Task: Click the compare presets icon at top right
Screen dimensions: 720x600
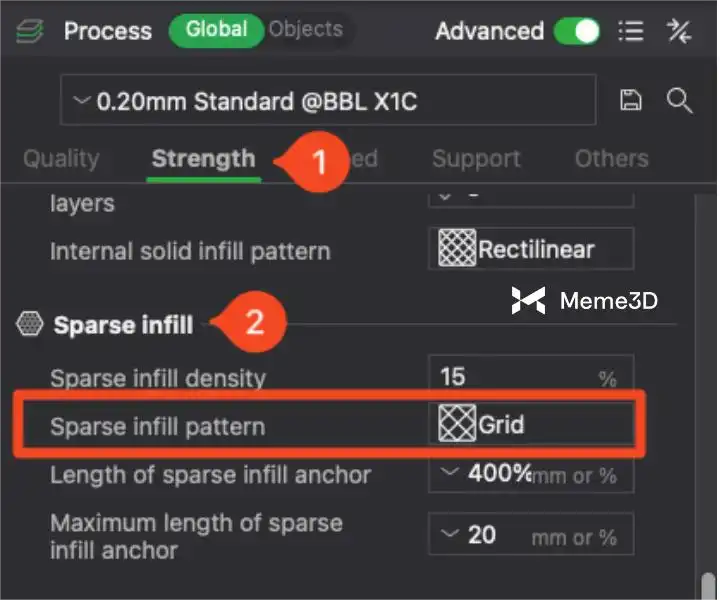Action: click(x=679, y=31)
